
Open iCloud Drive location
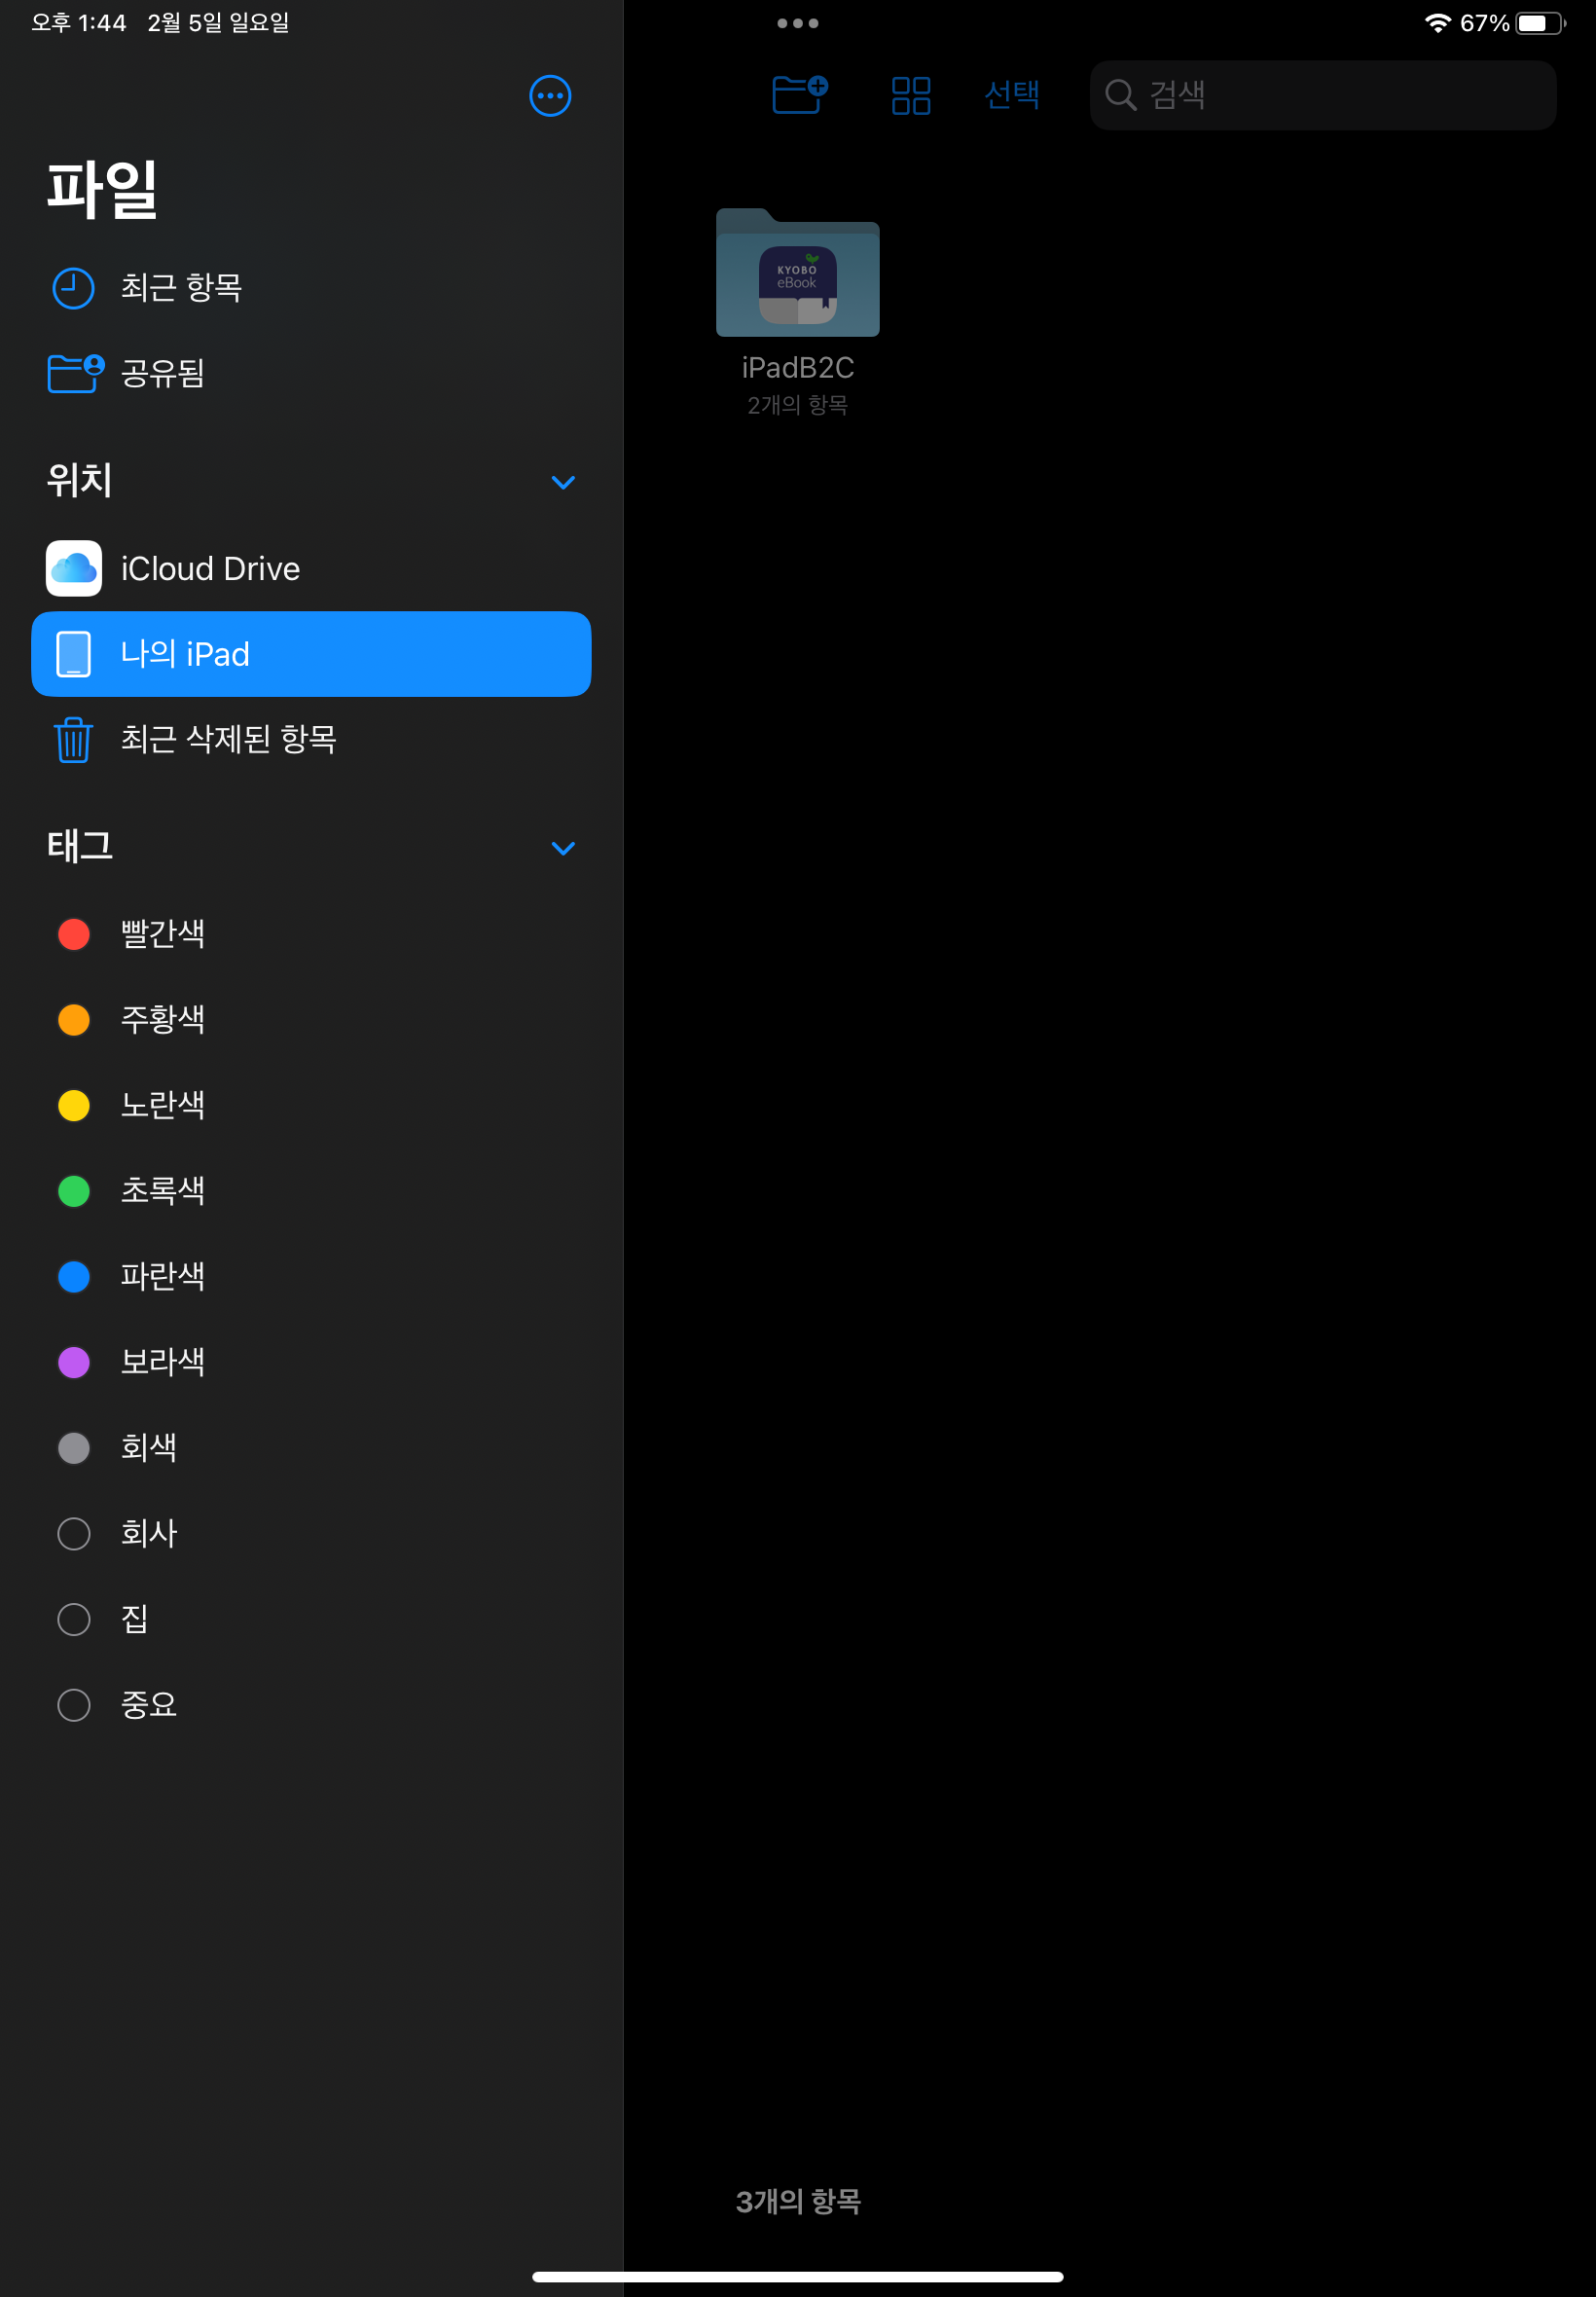pos(210,569)
